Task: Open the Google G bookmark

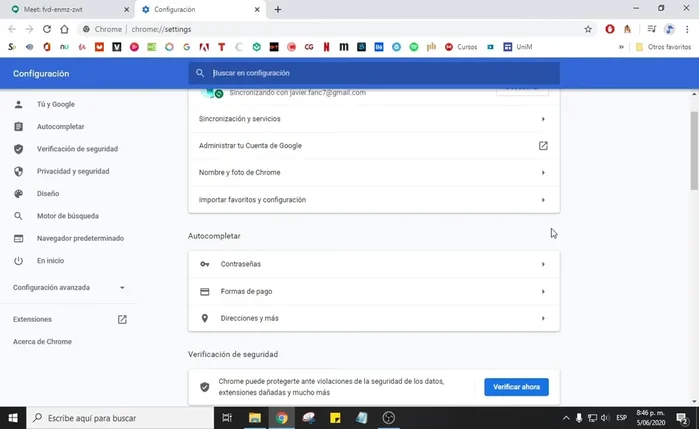Action: coord(186,47)
